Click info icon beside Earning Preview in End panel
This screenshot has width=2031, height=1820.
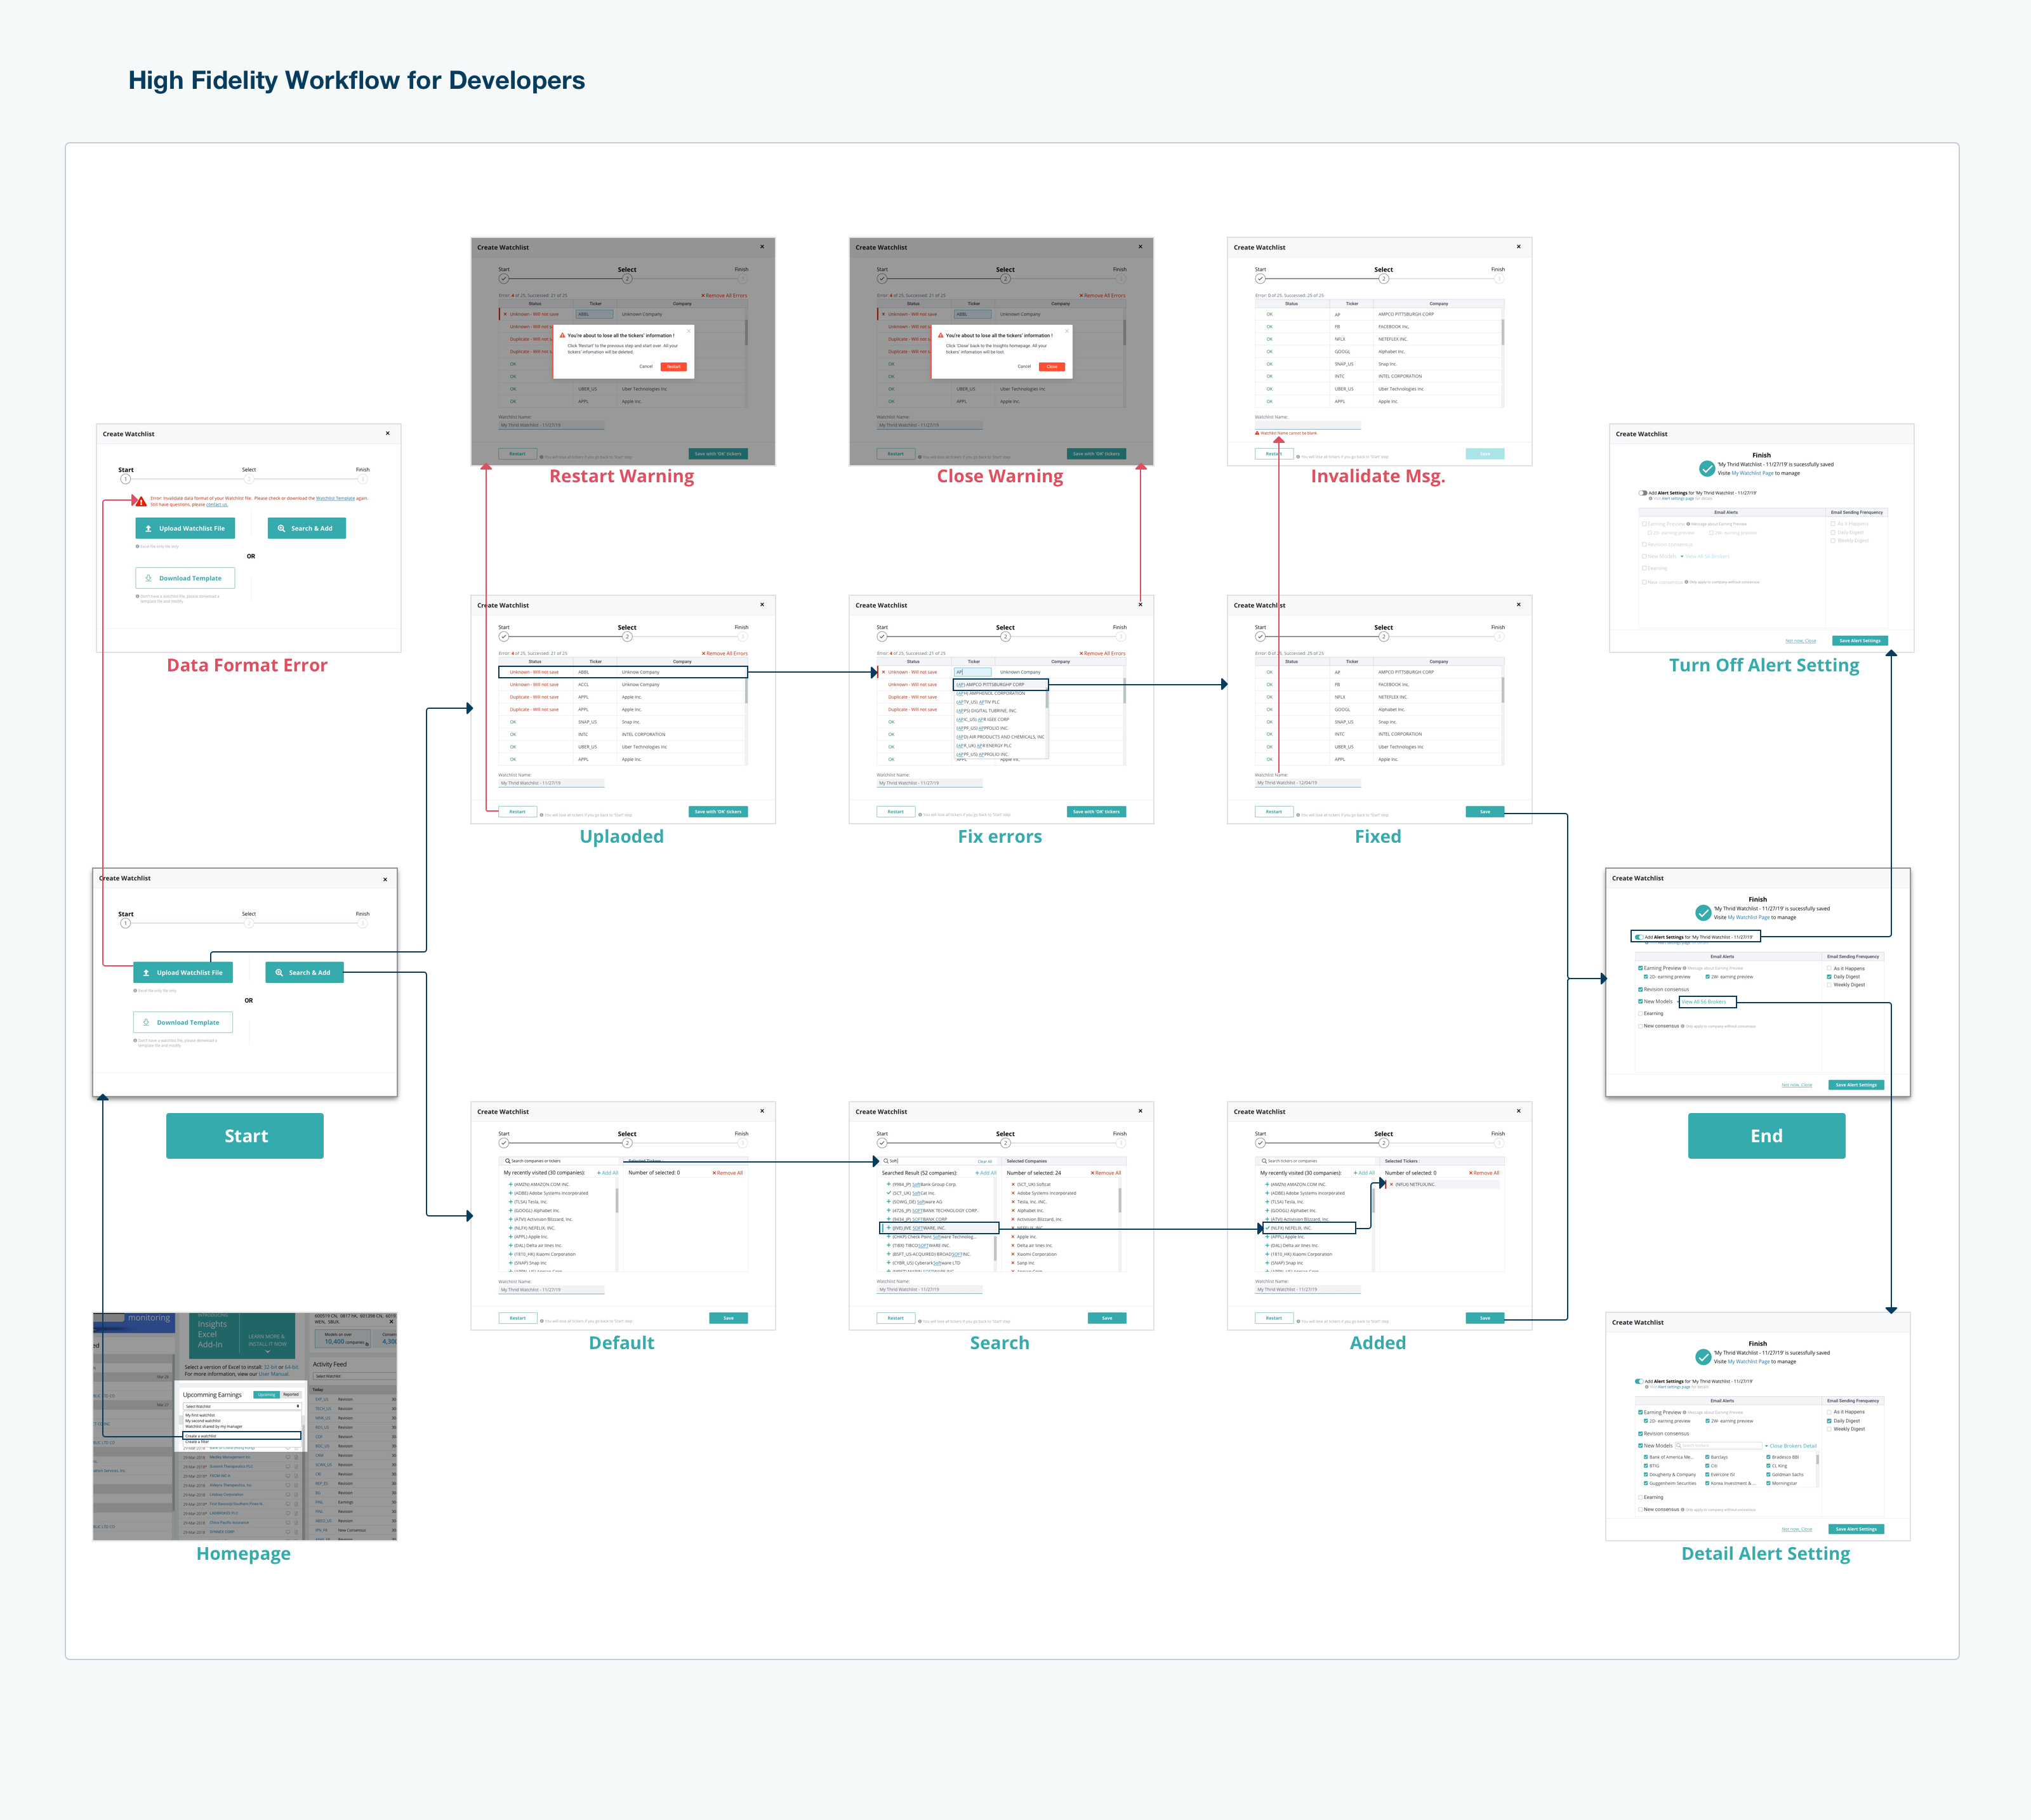point(1685,968)
